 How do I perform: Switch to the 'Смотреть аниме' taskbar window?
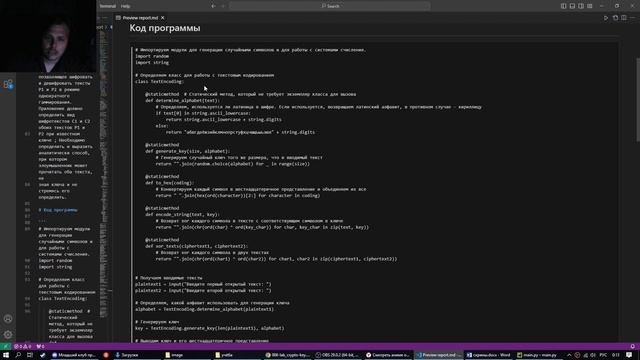[x=388, y=355]
